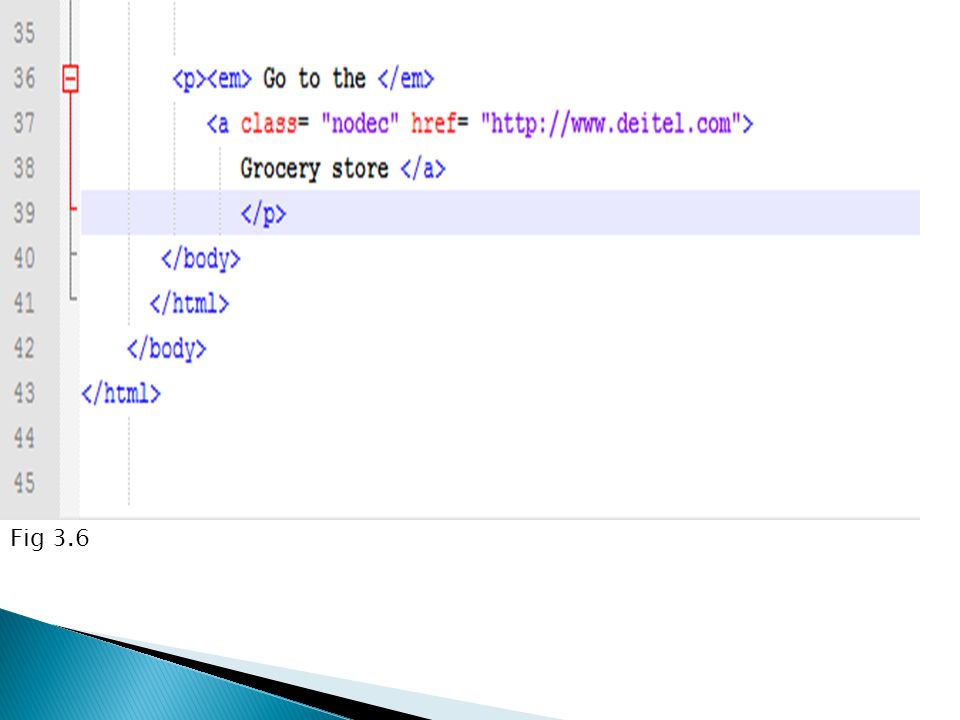Viewport: 960px width, 720px height.
Task: Click the </html> tag on line 43
Action: point(121,394)
